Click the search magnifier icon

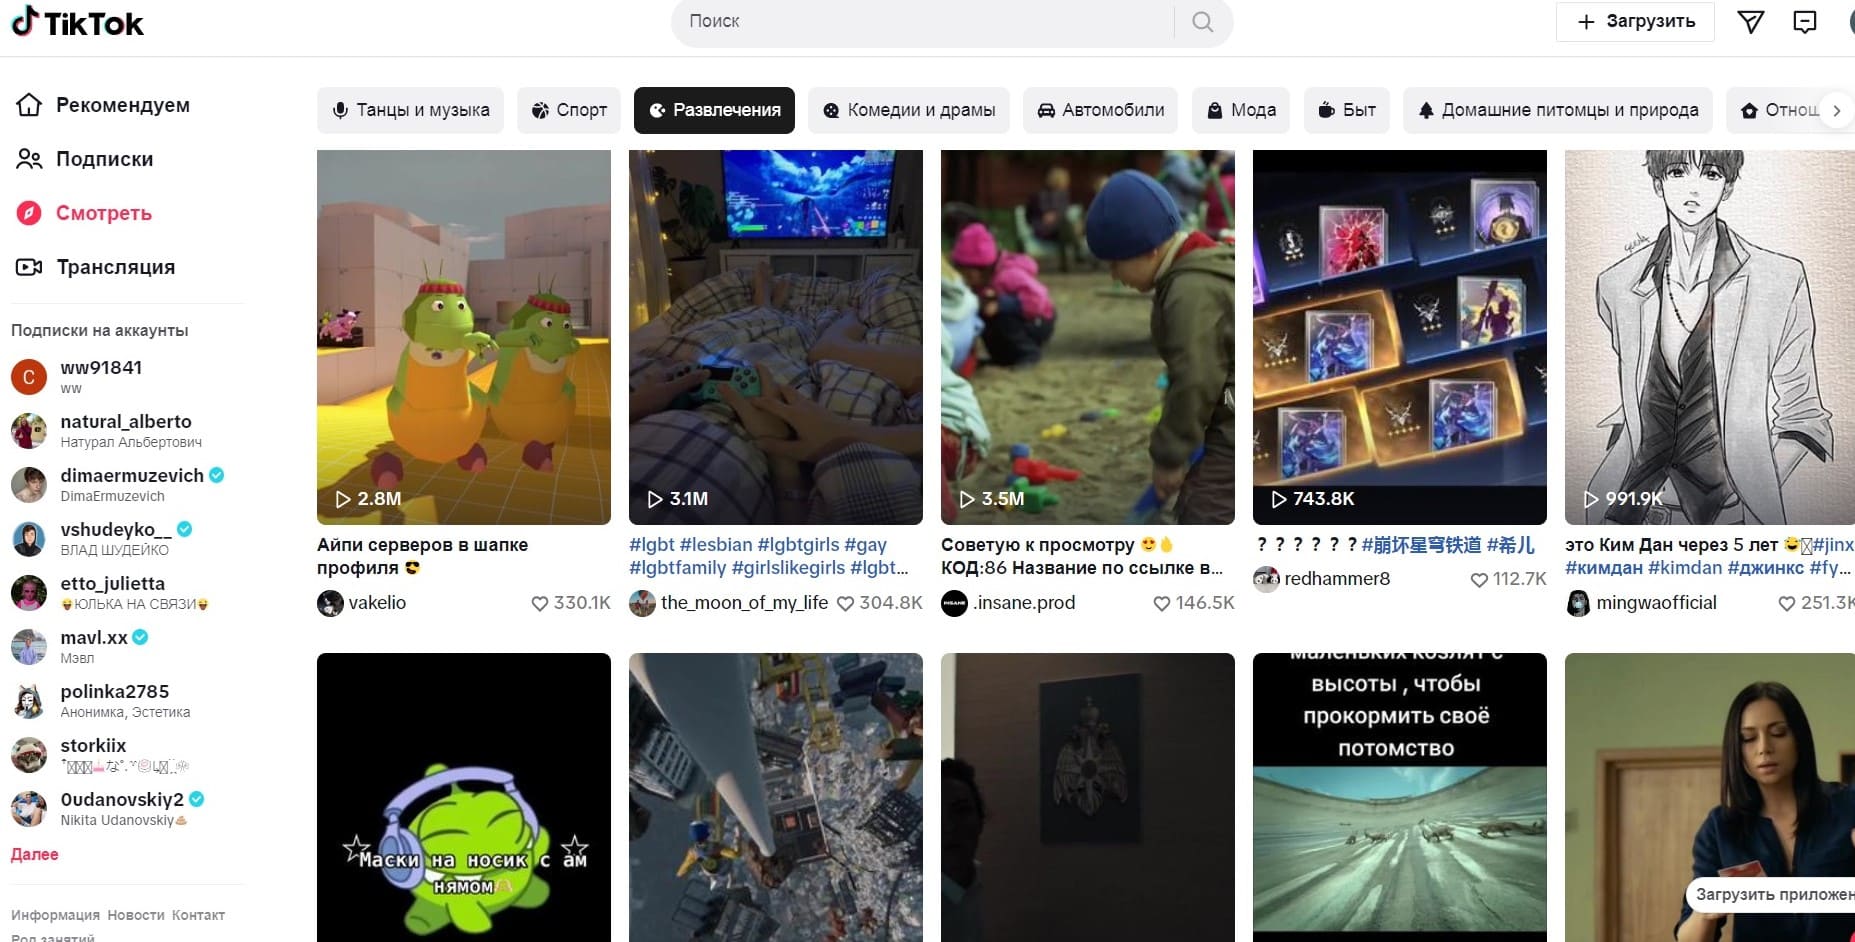click(x=1202, y=22)
